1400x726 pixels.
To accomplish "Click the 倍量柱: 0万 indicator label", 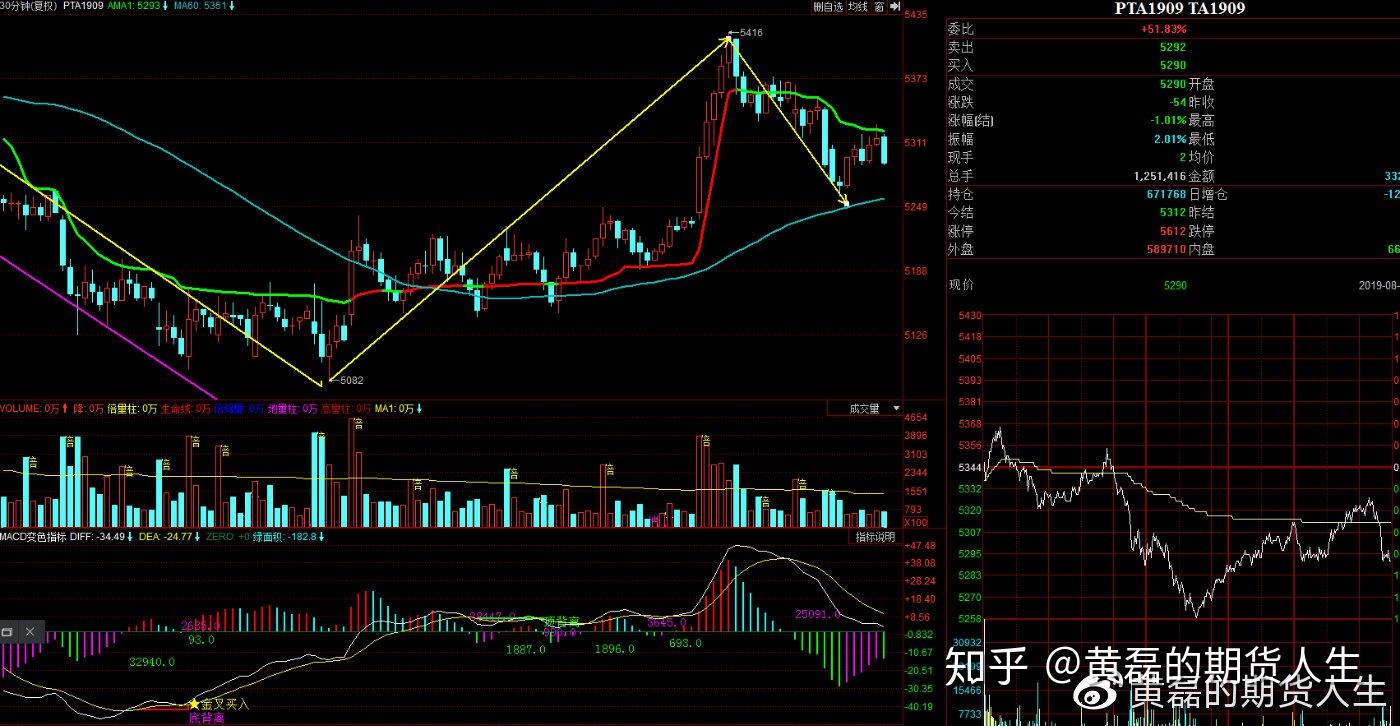I will (133, 409).
